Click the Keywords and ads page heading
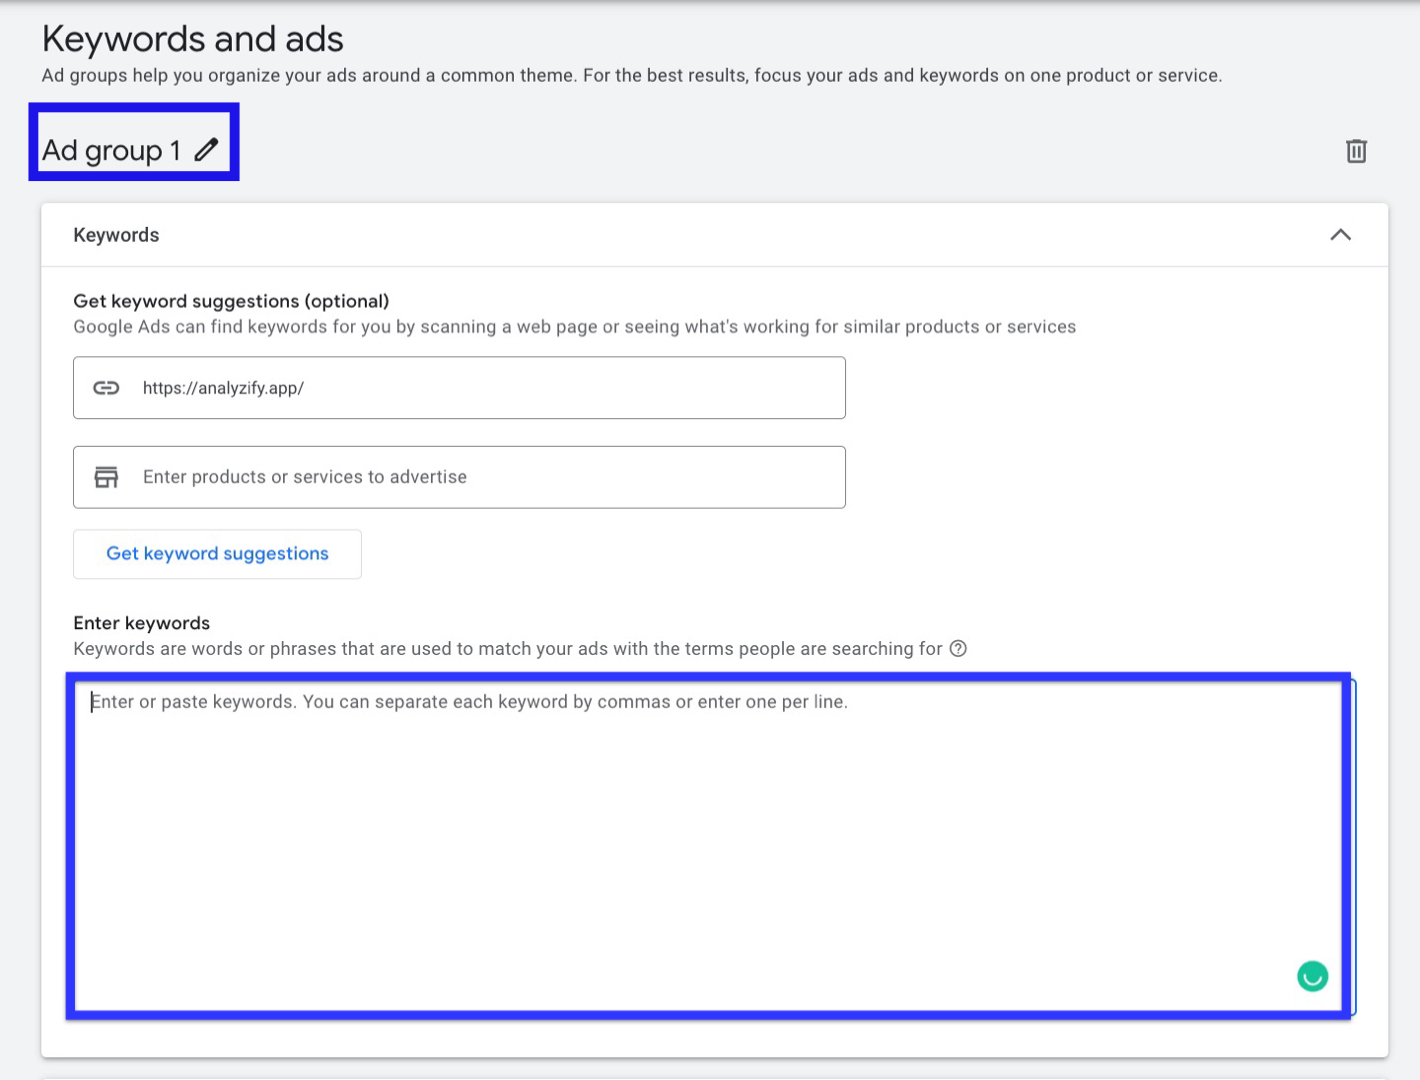This screenshot has width=1420, height=1080. click(193, 39)
